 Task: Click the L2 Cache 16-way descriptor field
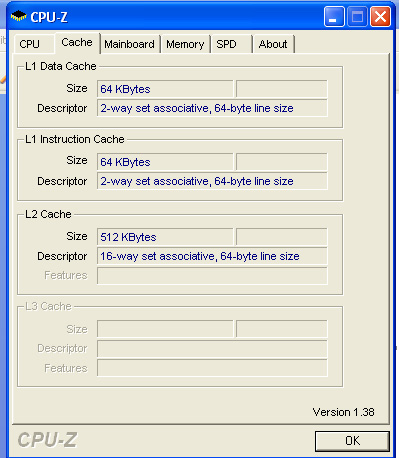click(212, 256)
